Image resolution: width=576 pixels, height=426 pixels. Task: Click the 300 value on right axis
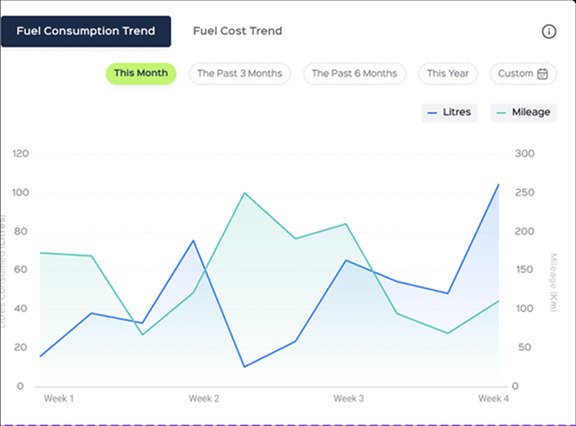click(525, 154)
